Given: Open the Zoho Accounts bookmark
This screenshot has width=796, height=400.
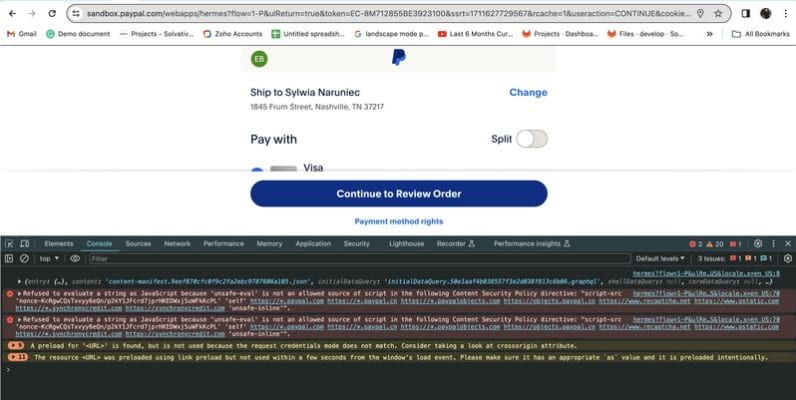Looking at the screenshot, I should click(233, 34).
